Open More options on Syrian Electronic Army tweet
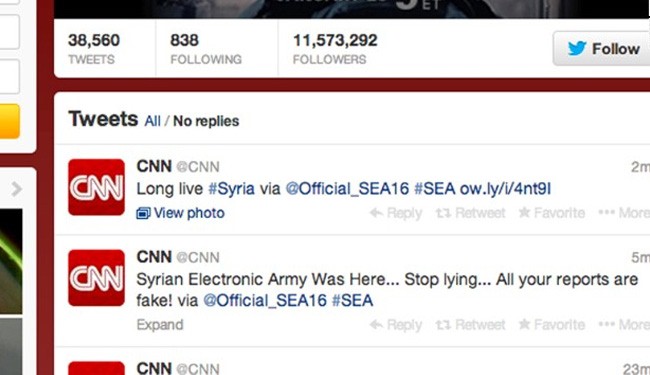650x375 pixels. [624, 325]
